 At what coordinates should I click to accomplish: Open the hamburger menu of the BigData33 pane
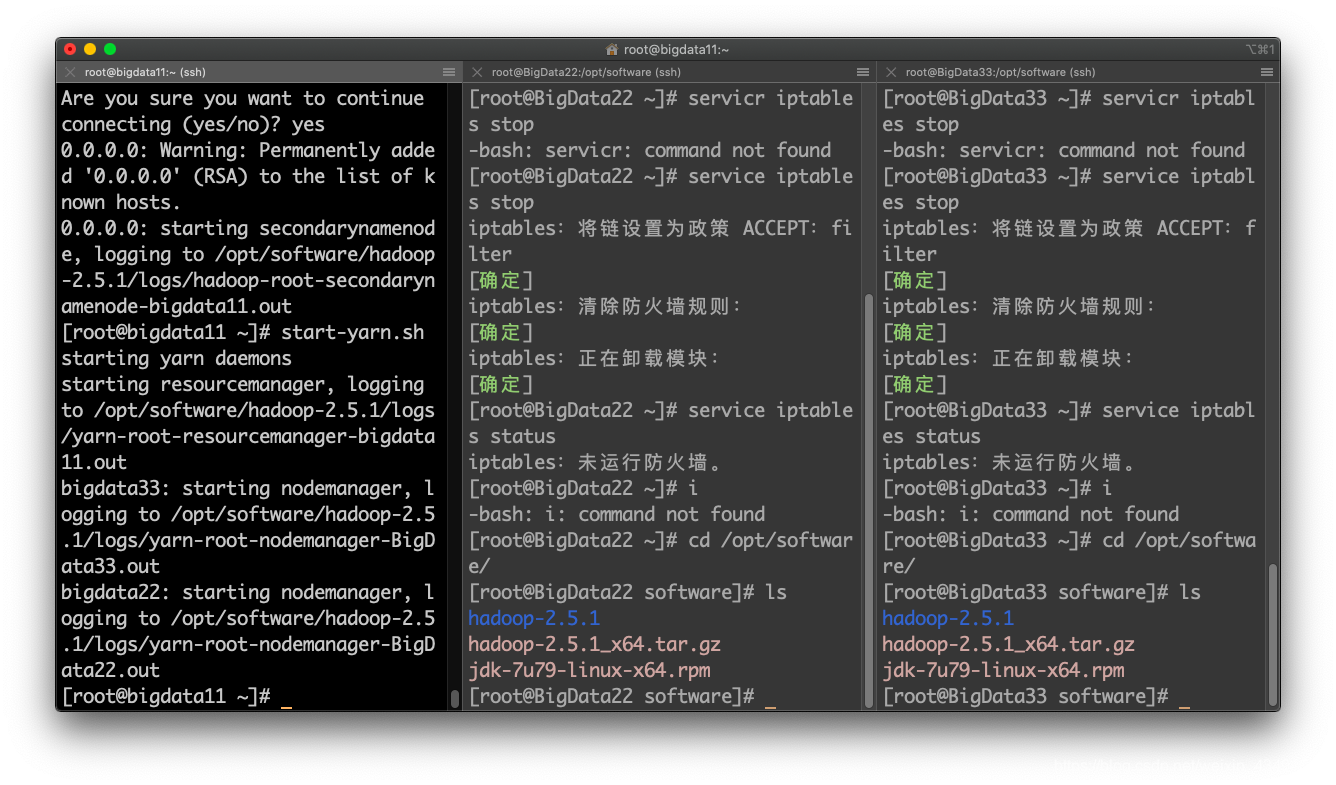1267,72
